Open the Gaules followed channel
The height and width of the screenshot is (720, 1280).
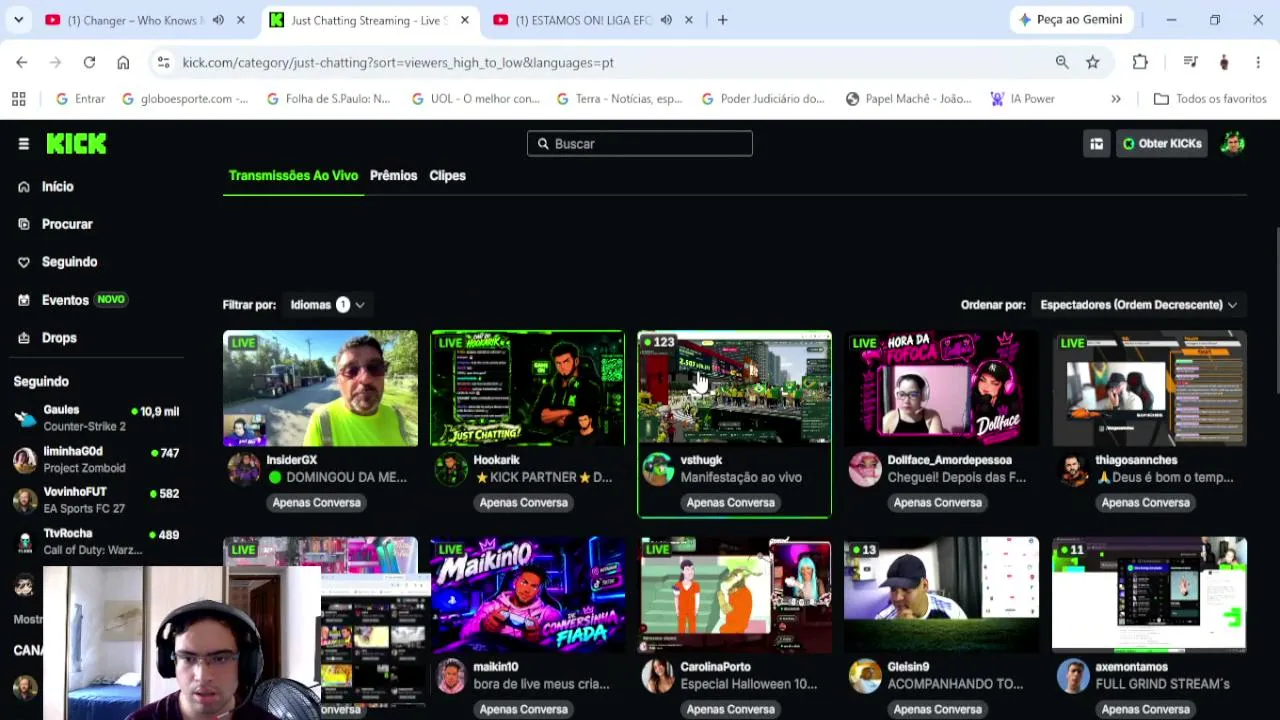coord(96,418)
